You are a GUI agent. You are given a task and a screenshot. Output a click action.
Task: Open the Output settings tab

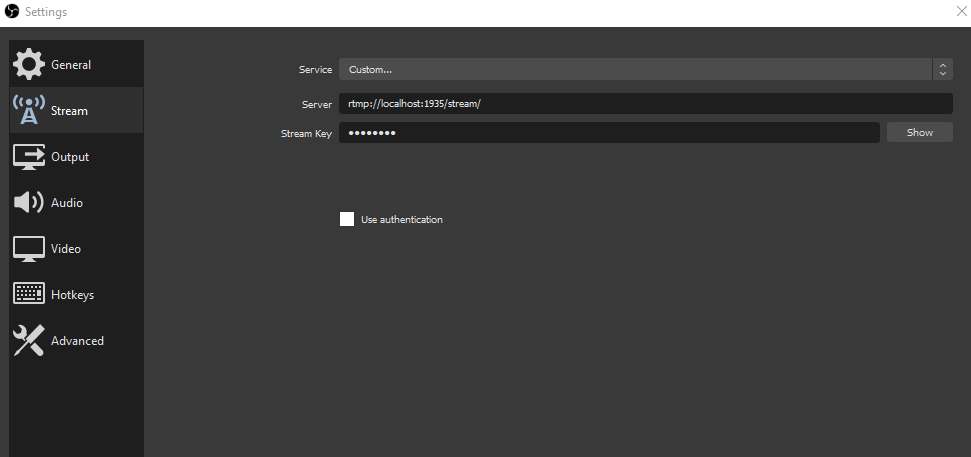click(77, 157)
